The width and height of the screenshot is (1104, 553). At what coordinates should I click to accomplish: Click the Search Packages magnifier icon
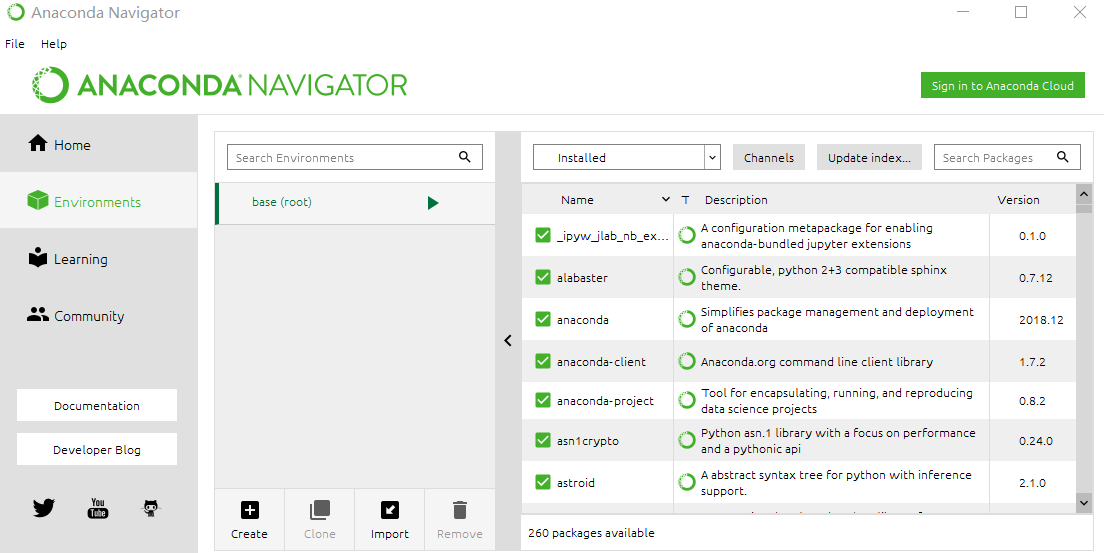click(x=1063, y=156)
